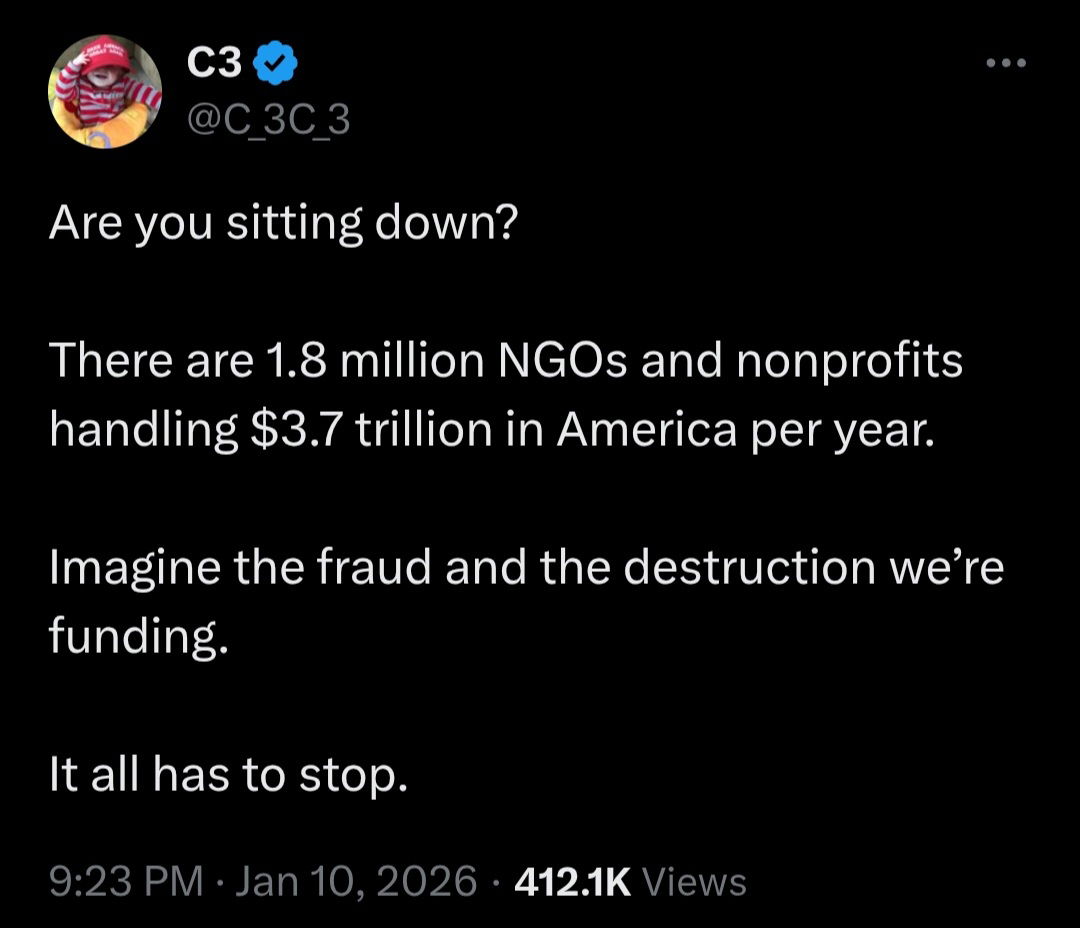Click the line 'Are you sitting down?'
This screenshot has height=928, width=1080.
283,224
